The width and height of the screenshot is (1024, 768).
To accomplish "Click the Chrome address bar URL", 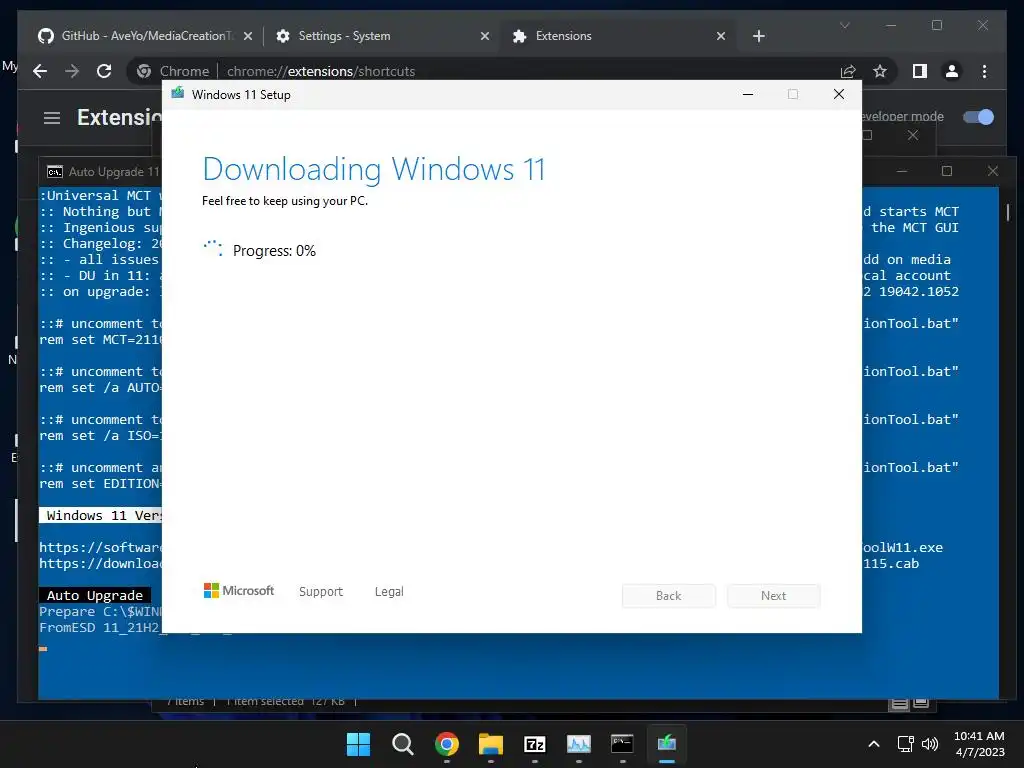I will (x=321, y=71).
